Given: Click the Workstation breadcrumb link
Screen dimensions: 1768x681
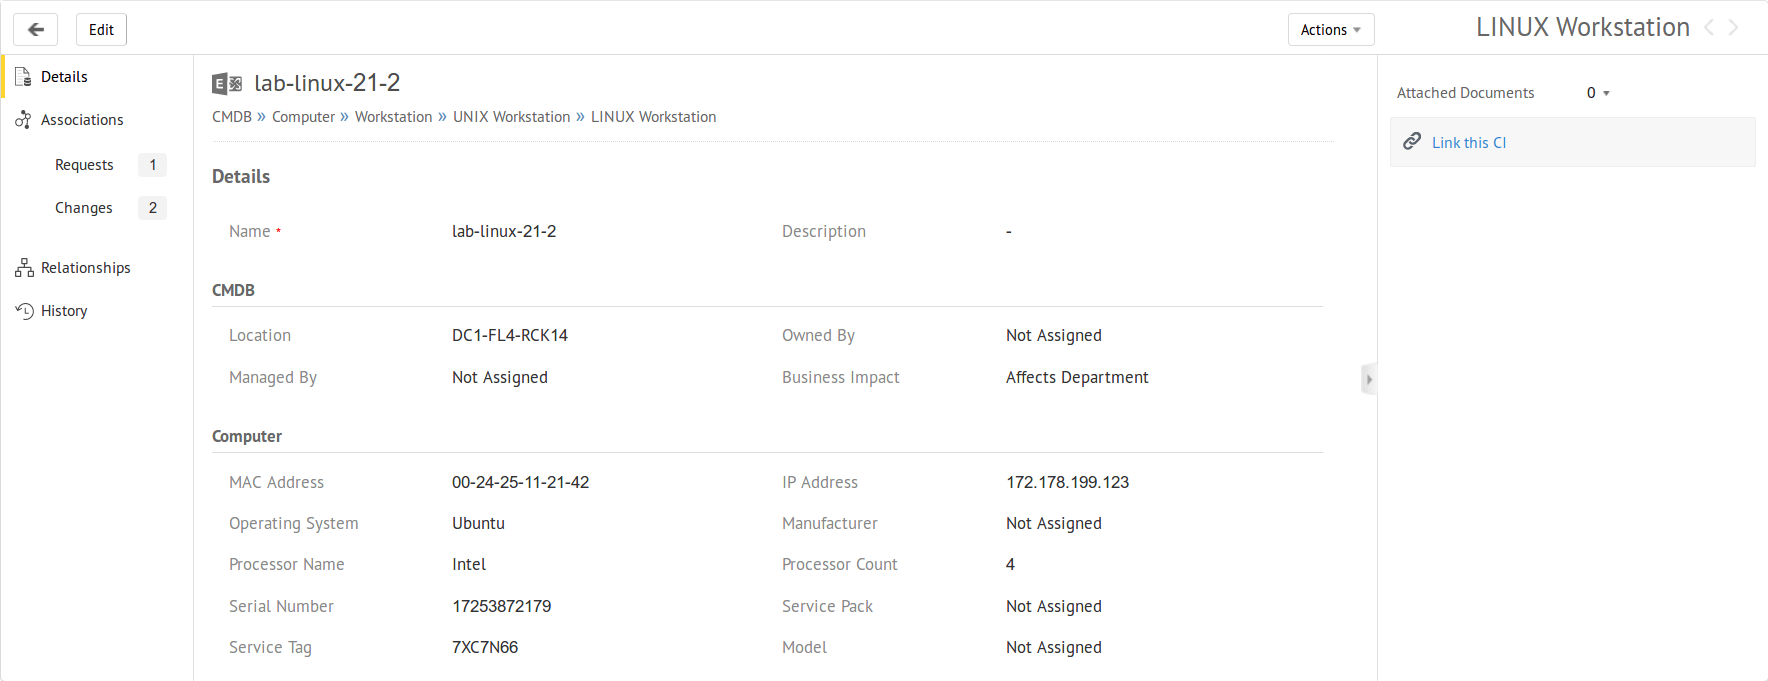Looking at the screenshot, I should (393, 117).
